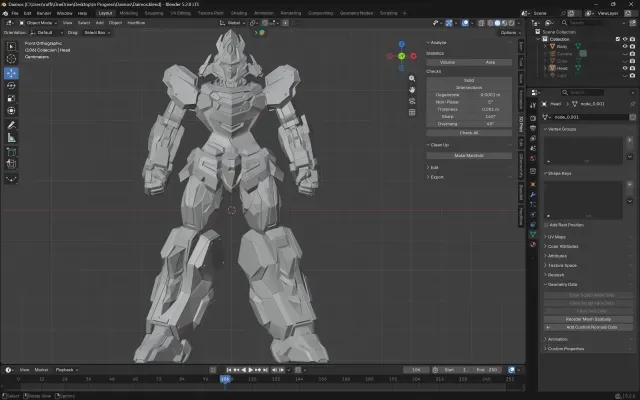640x400 pixels.
Task: Select the Select Box tool
Action: (x=11, y=47)
